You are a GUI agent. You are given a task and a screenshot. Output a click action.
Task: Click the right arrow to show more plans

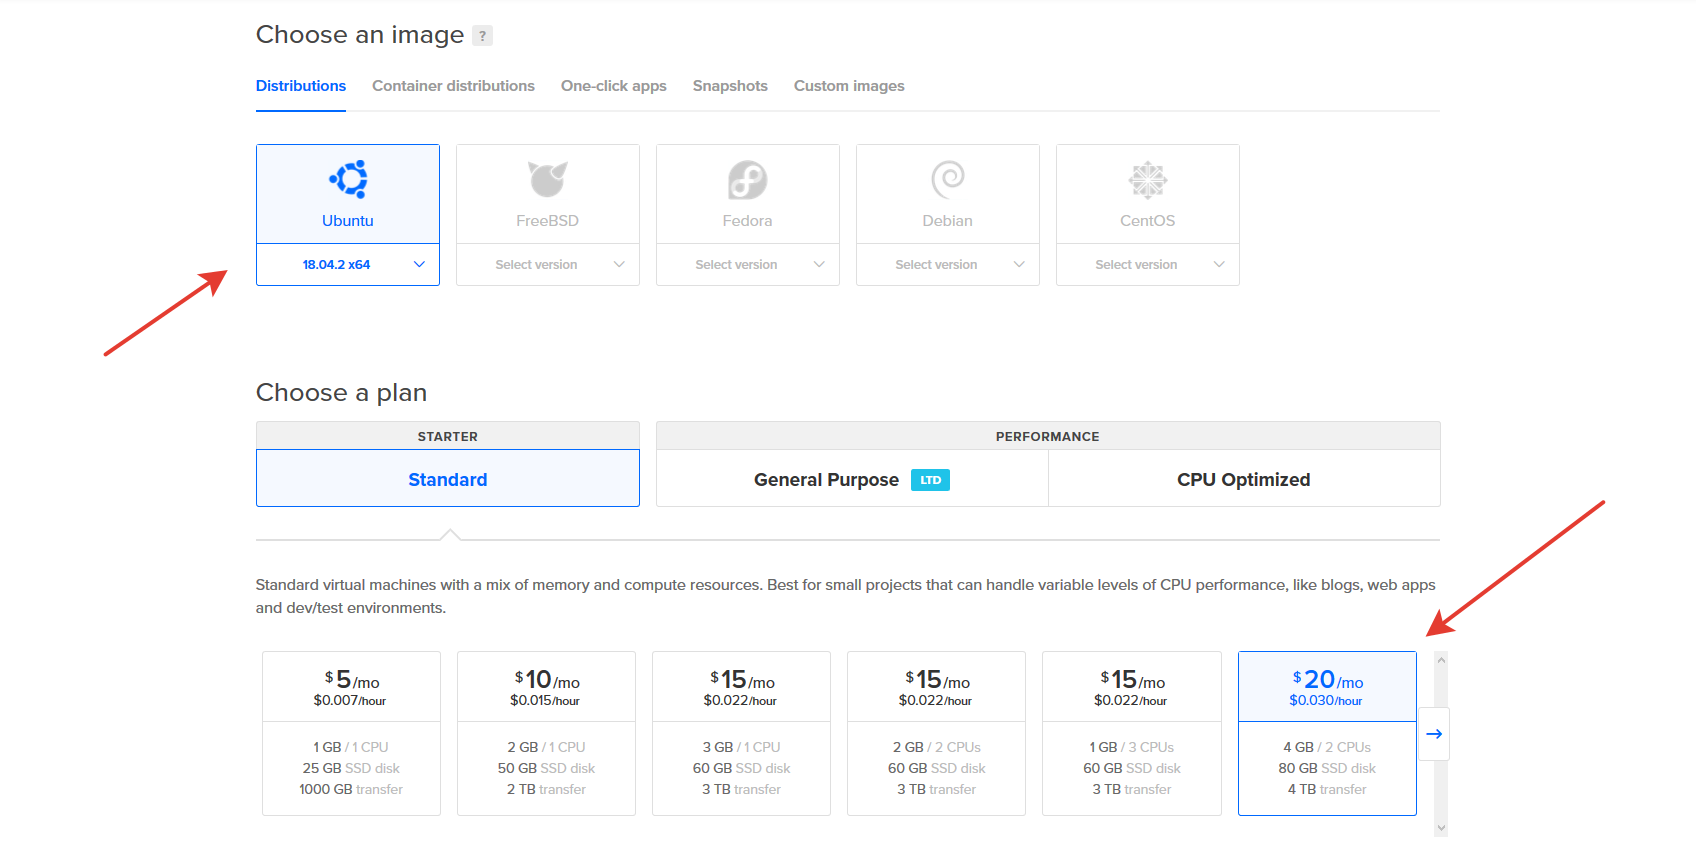(1434, 734)
